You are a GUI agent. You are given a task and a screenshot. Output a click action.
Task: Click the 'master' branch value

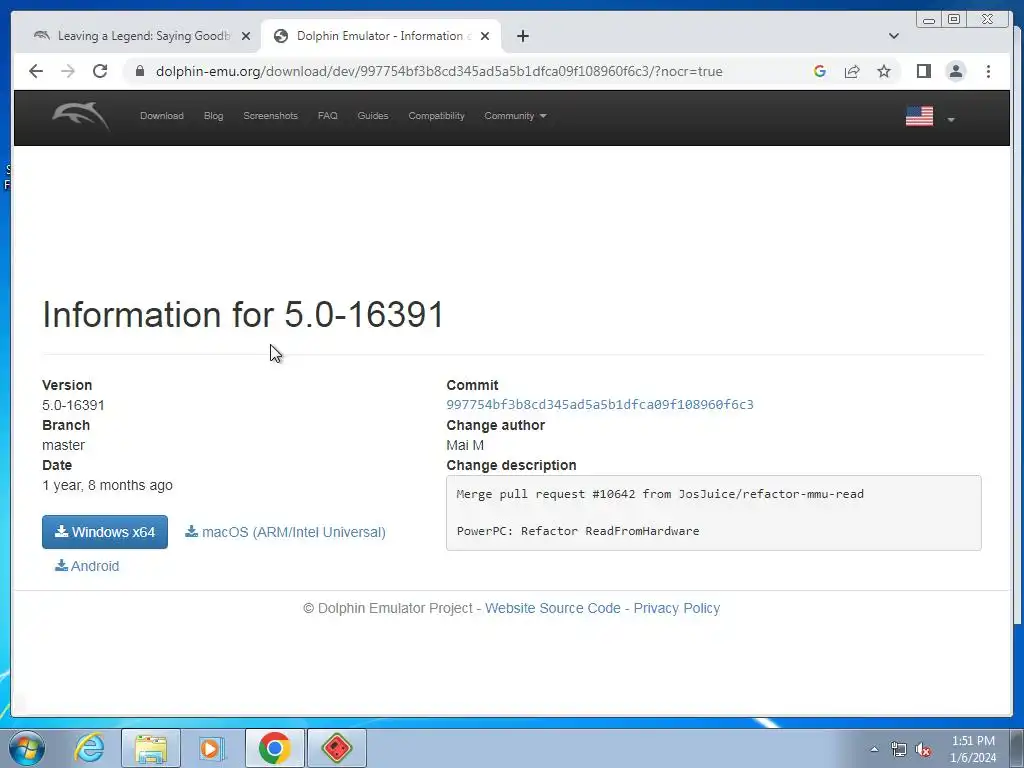point(63,445)
